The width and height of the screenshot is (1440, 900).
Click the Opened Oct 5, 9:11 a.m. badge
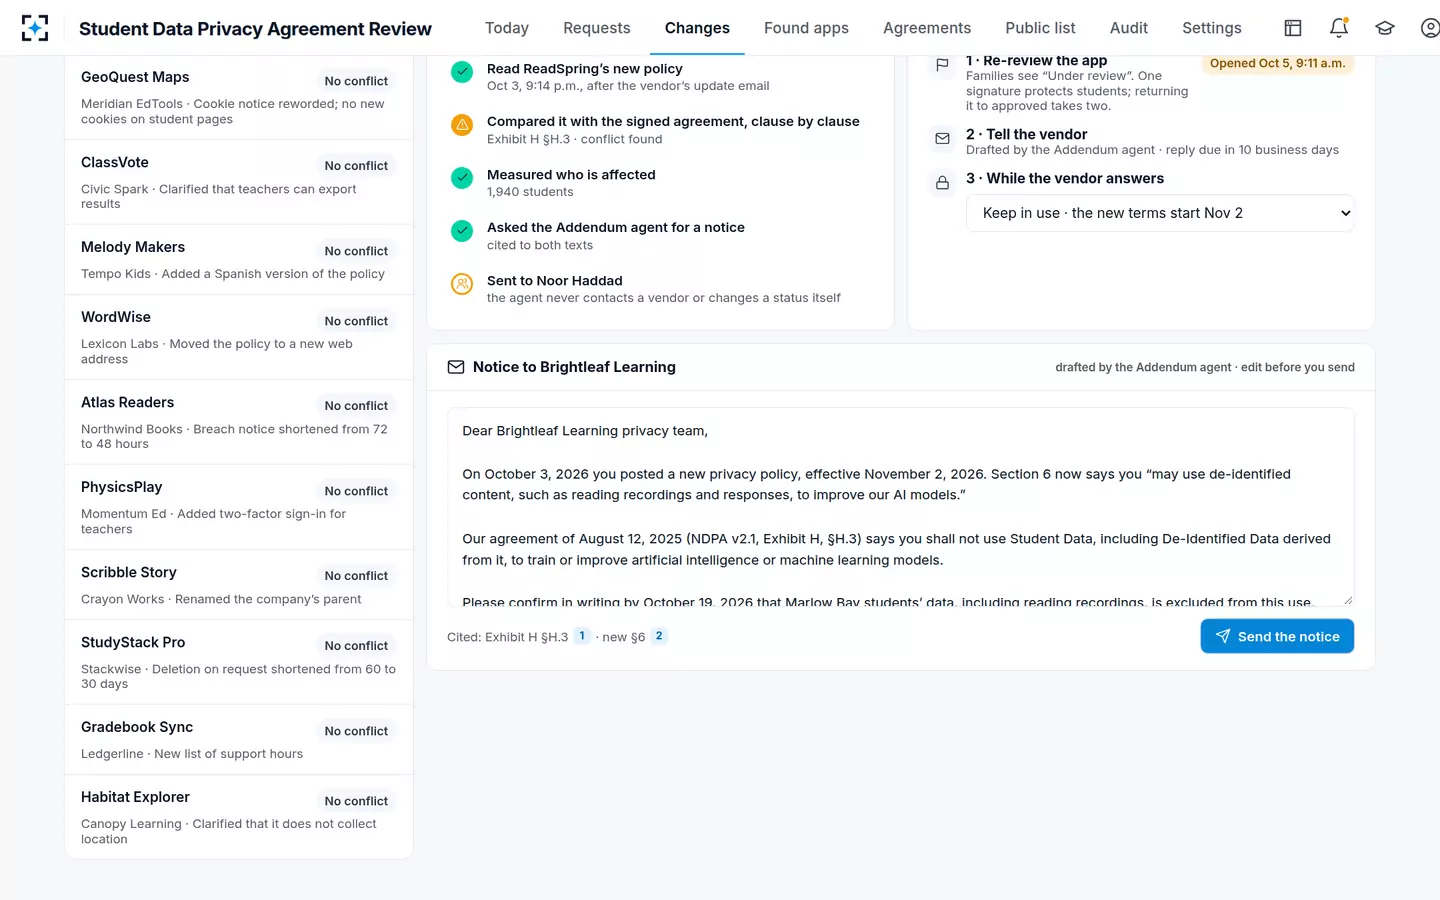pyautogui.click(x=1277, y=64)
